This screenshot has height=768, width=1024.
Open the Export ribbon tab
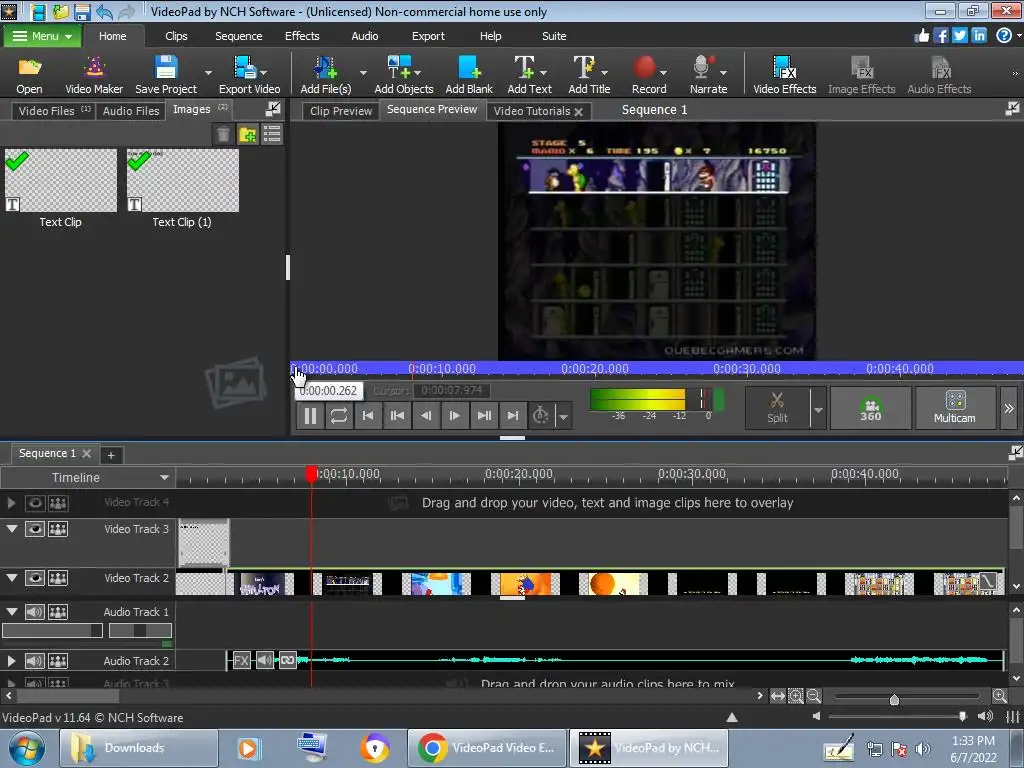point(428,36)
